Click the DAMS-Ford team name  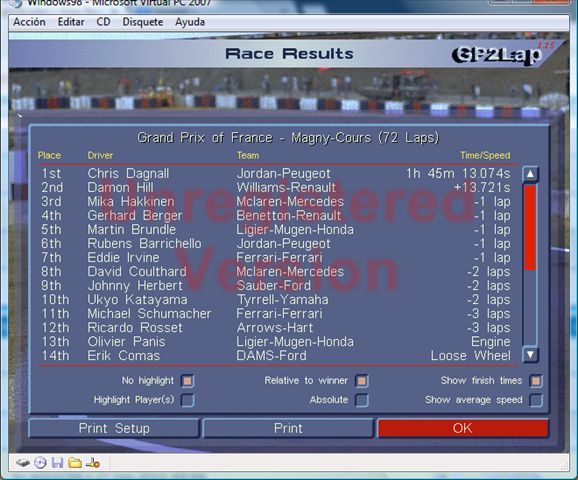coord(271,356)
